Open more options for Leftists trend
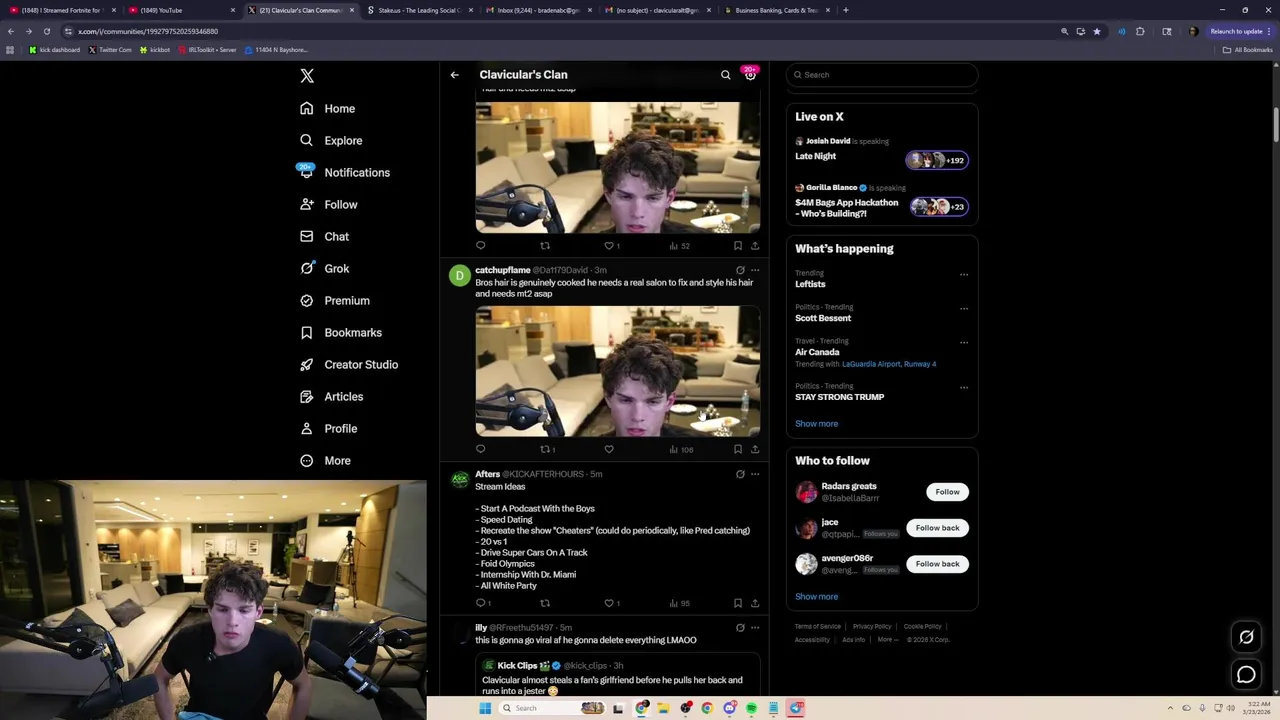Image resolution: width=1280 pixels, height=720 pixels. click(964, 274)
